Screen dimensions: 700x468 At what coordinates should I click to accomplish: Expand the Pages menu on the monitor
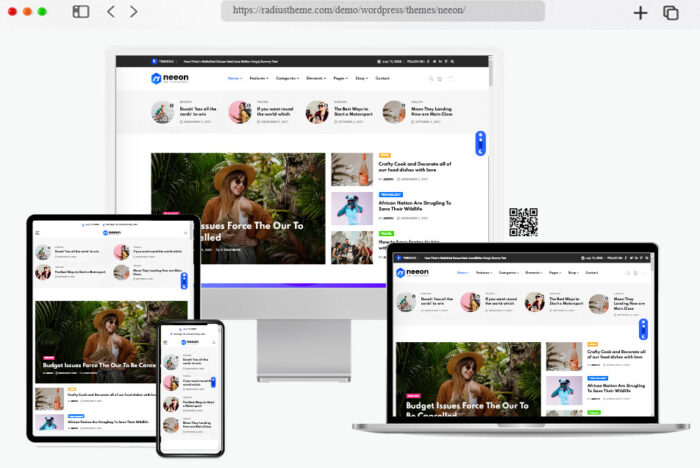pos(341,78)
